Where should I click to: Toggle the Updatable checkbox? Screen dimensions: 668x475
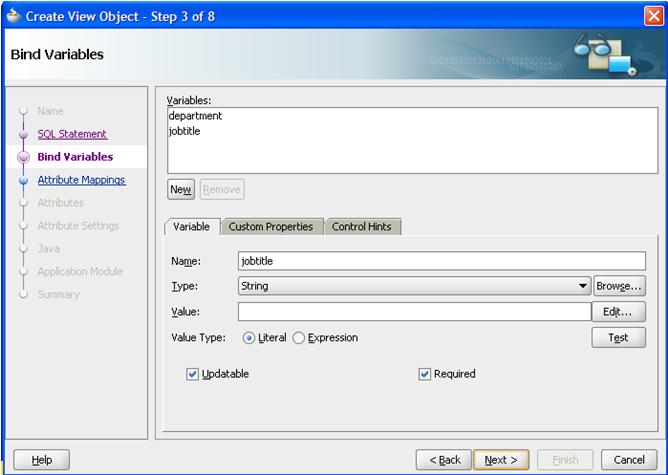(x=193, y=374)
